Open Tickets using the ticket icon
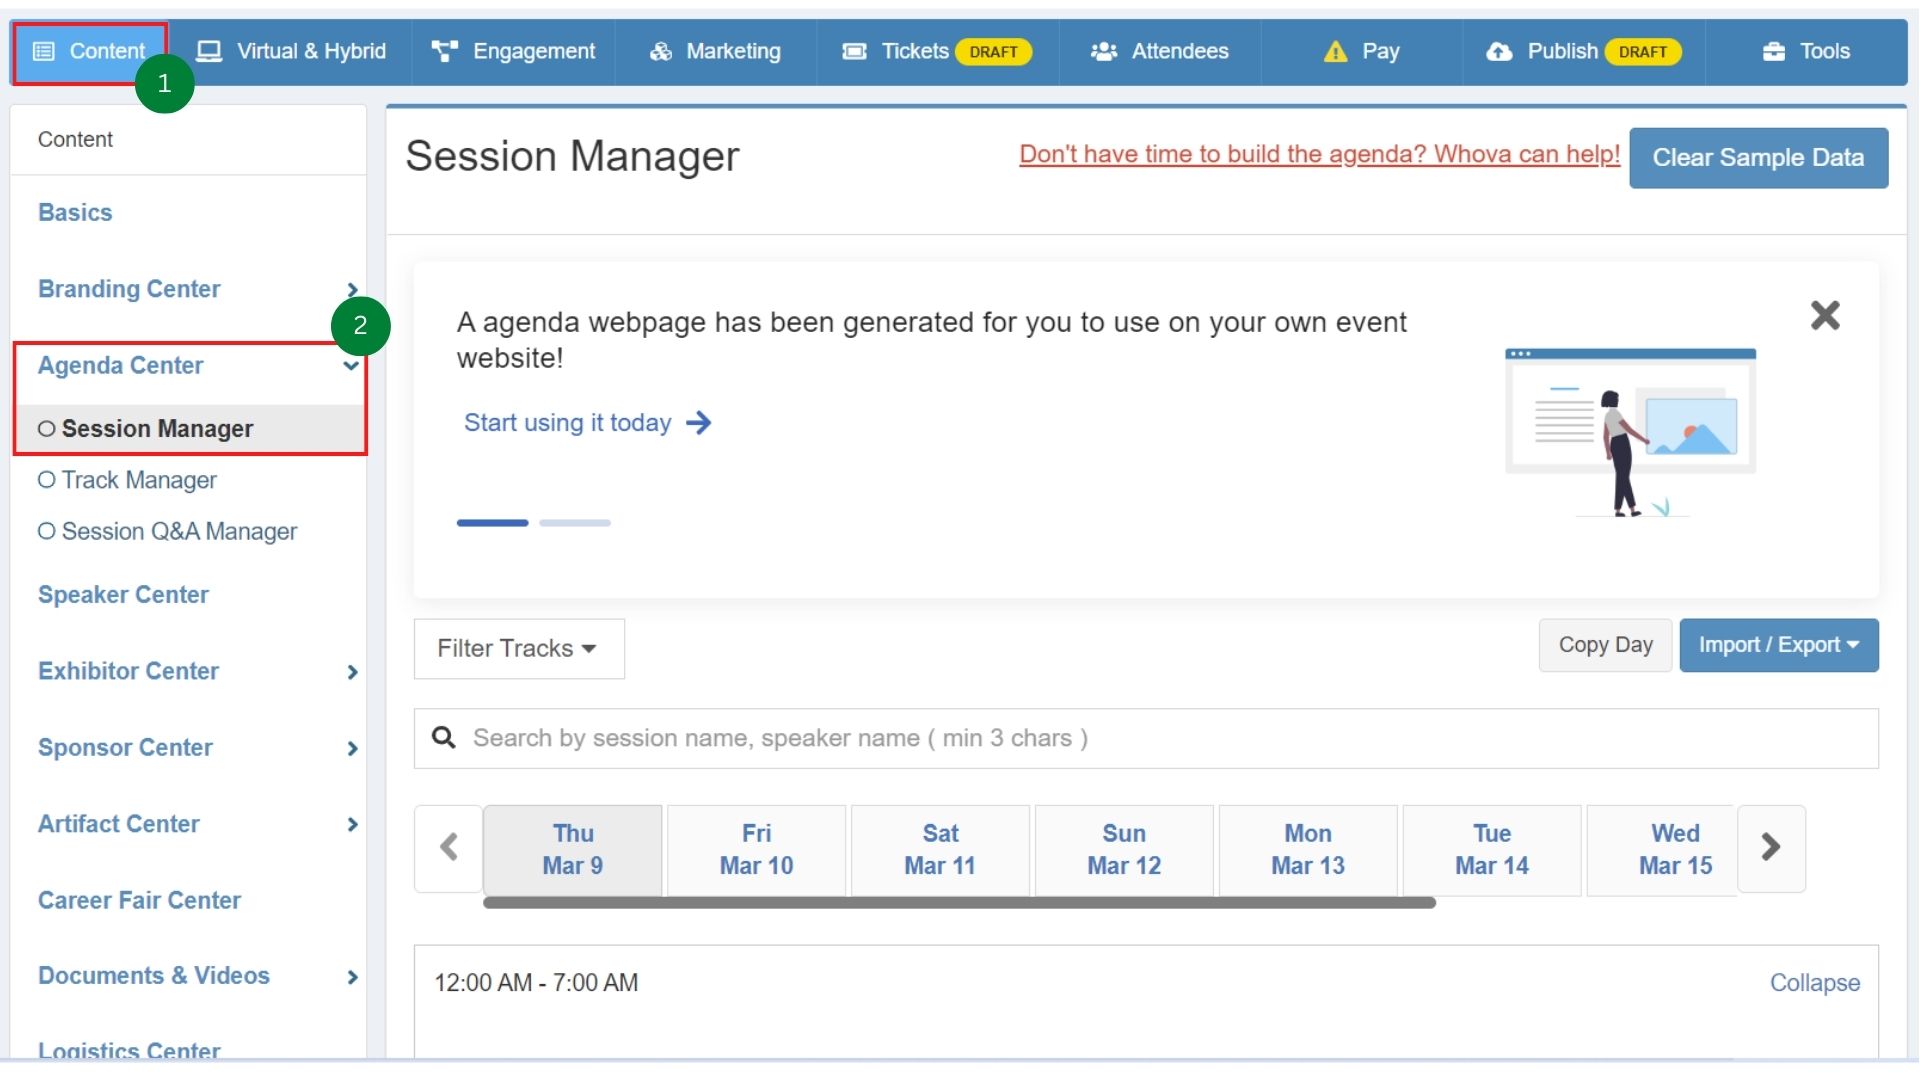This screenshot has width=1920, height=1080. pos(855,50)
